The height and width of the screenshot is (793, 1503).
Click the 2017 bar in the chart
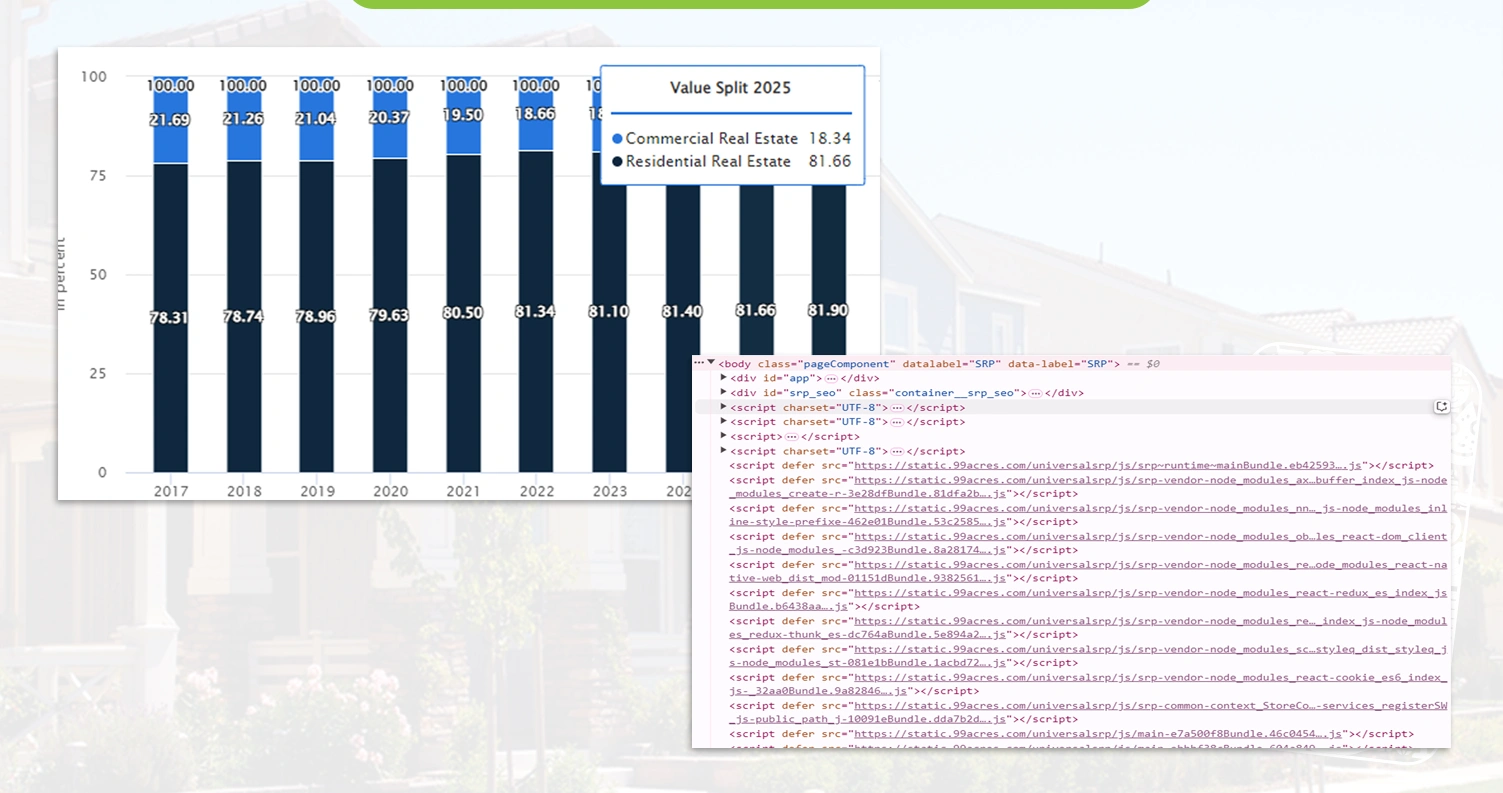pyautogui.click(x=169, y=300)
